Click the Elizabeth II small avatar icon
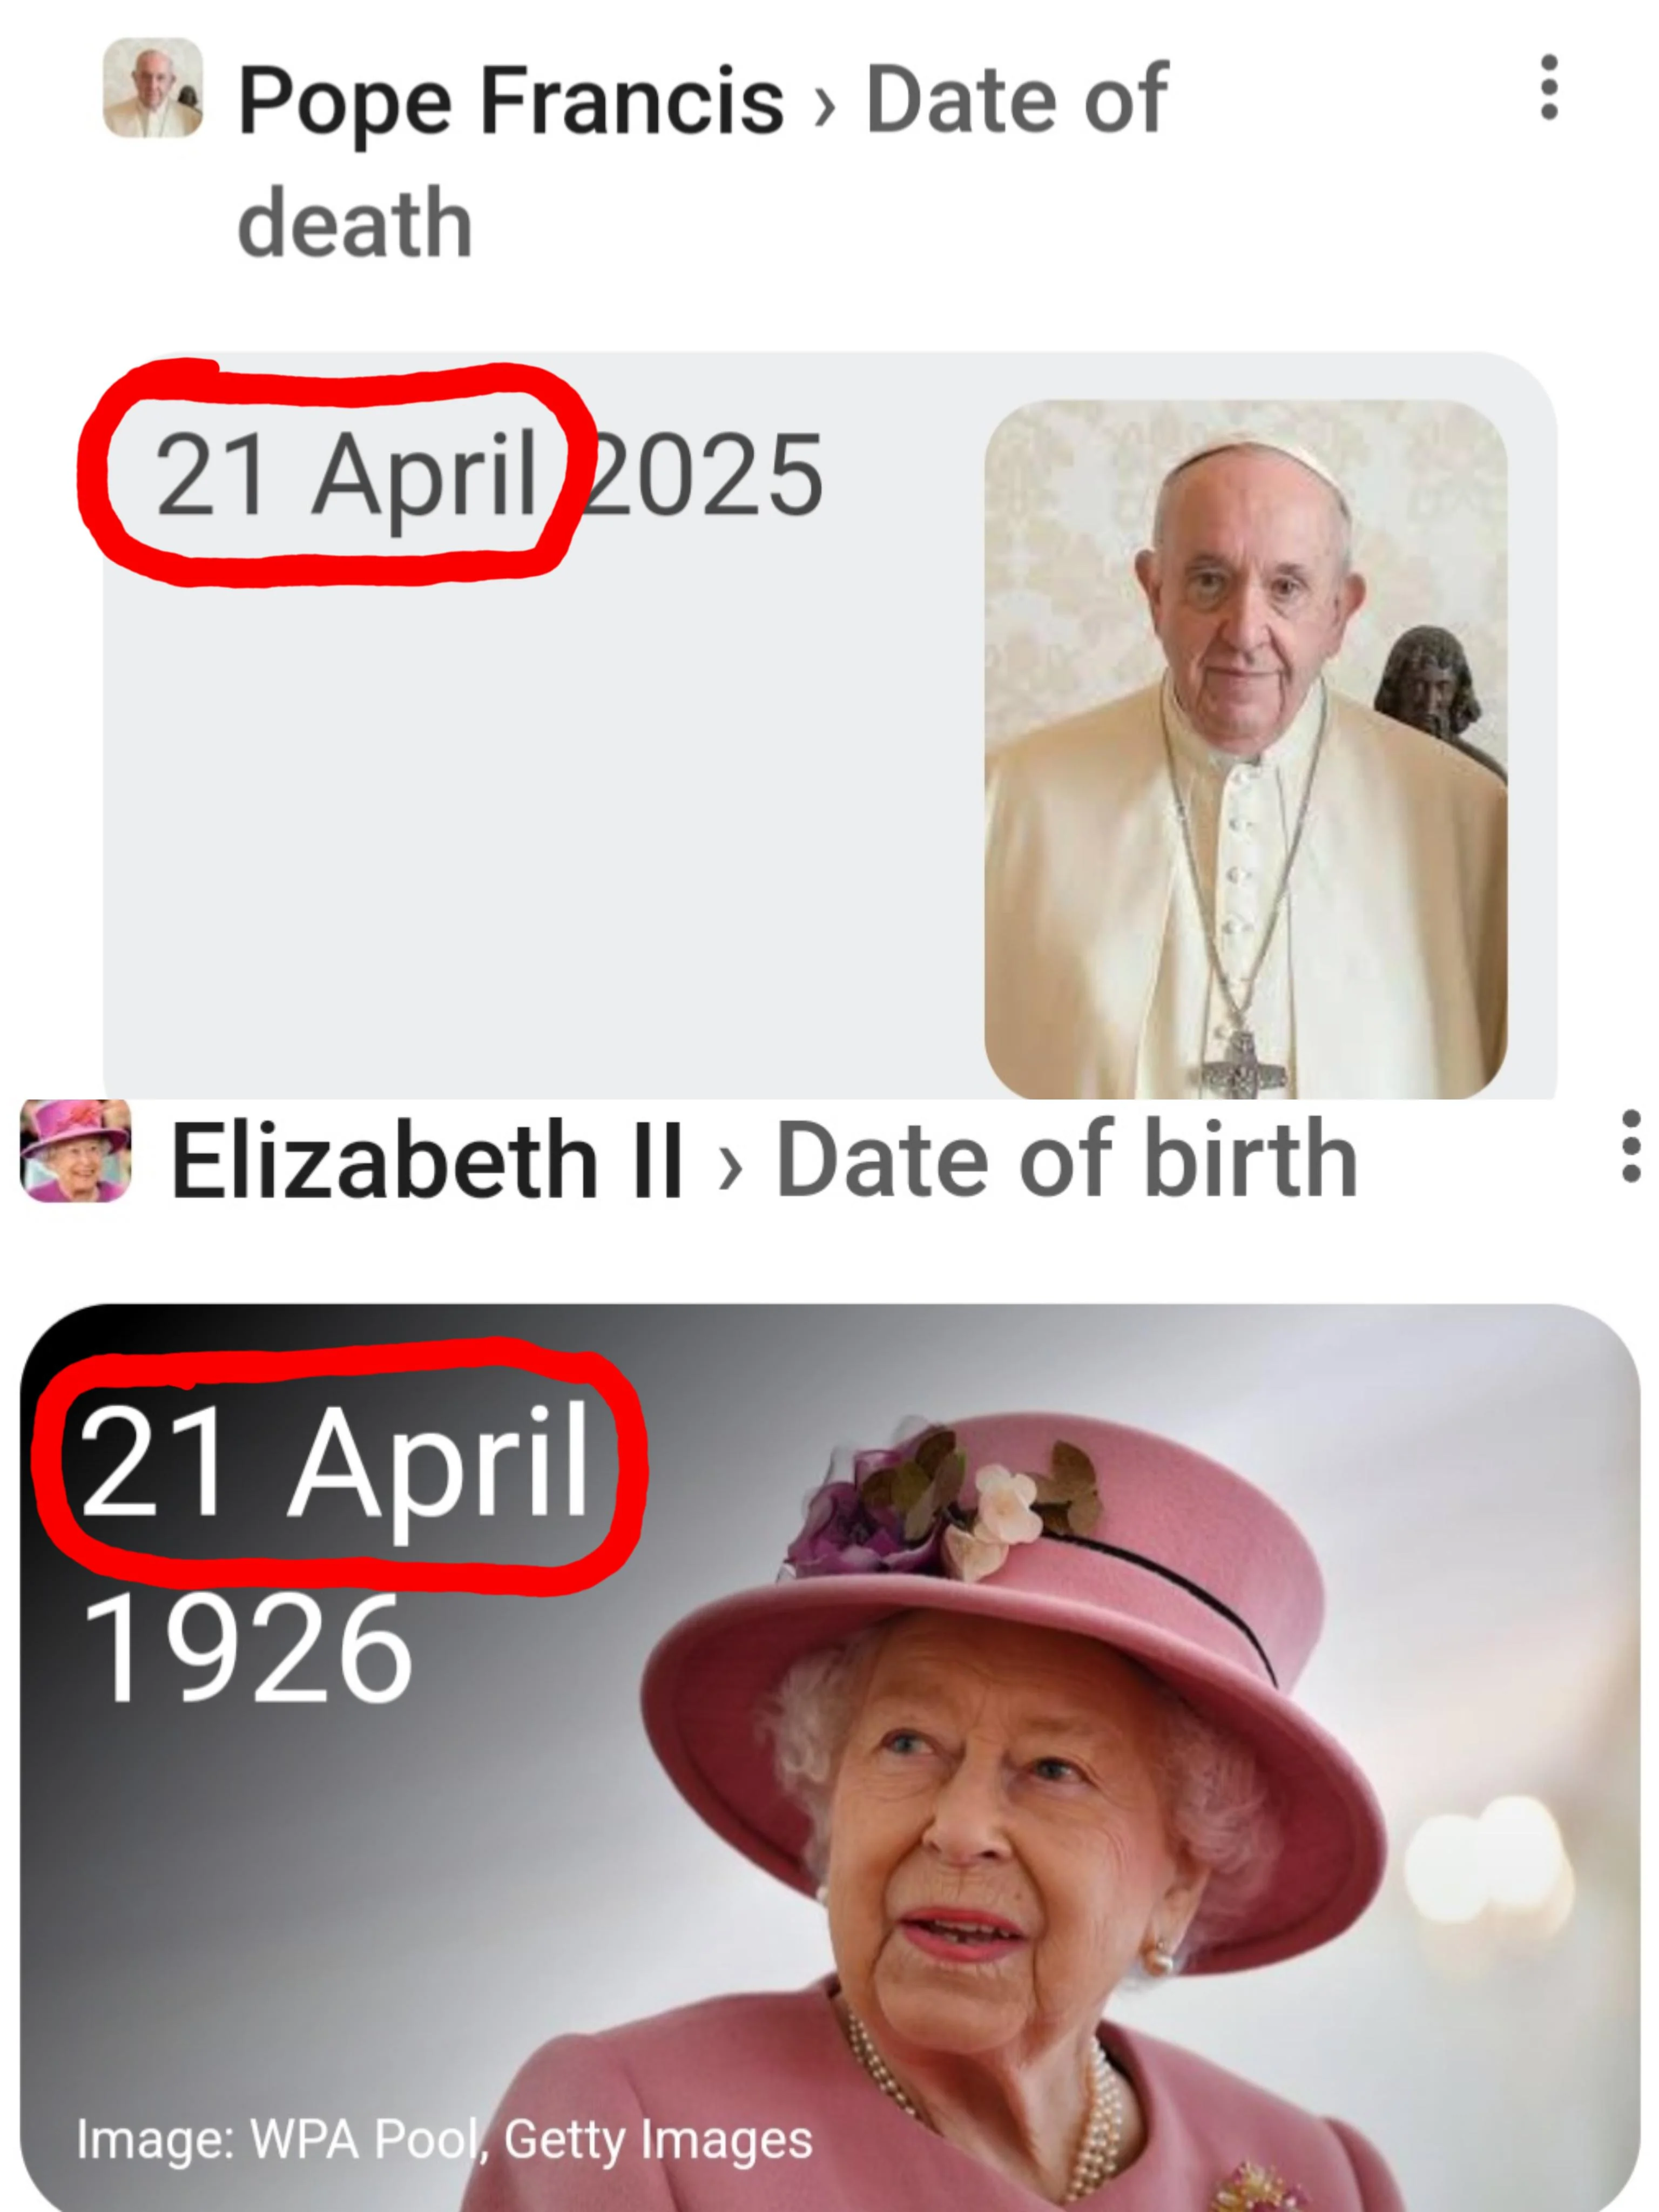Image resolution: width=1659 pixels, height=2212 pixels. [76, 1151]
